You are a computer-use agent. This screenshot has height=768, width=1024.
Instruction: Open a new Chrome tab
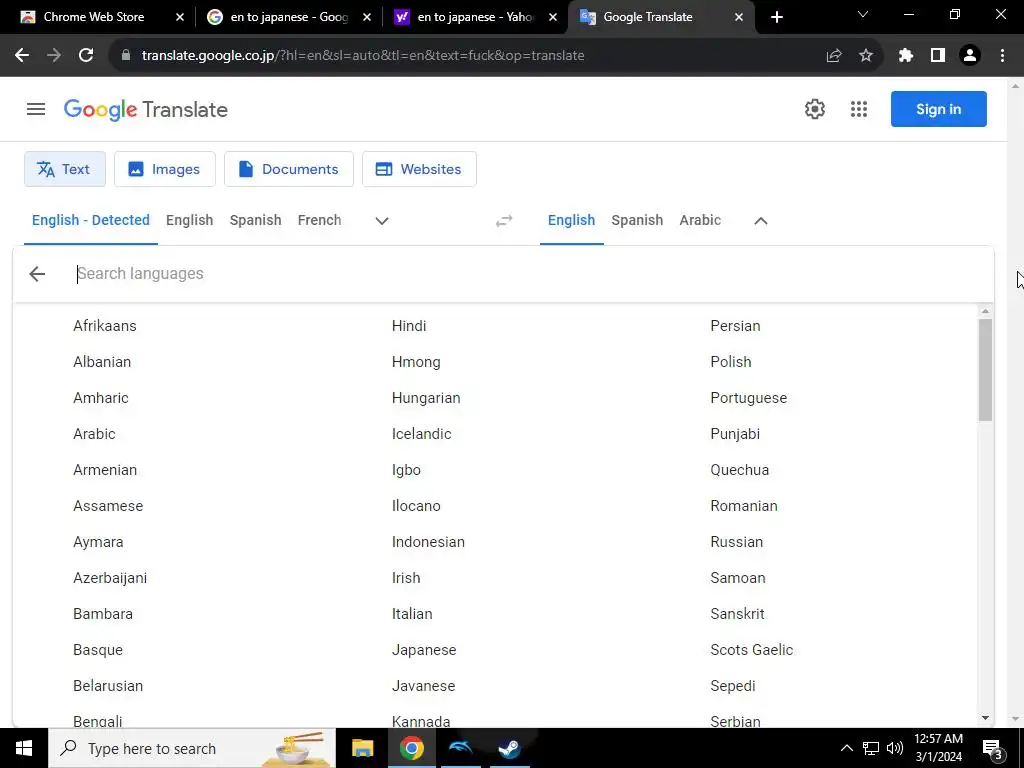coord(776,17)
